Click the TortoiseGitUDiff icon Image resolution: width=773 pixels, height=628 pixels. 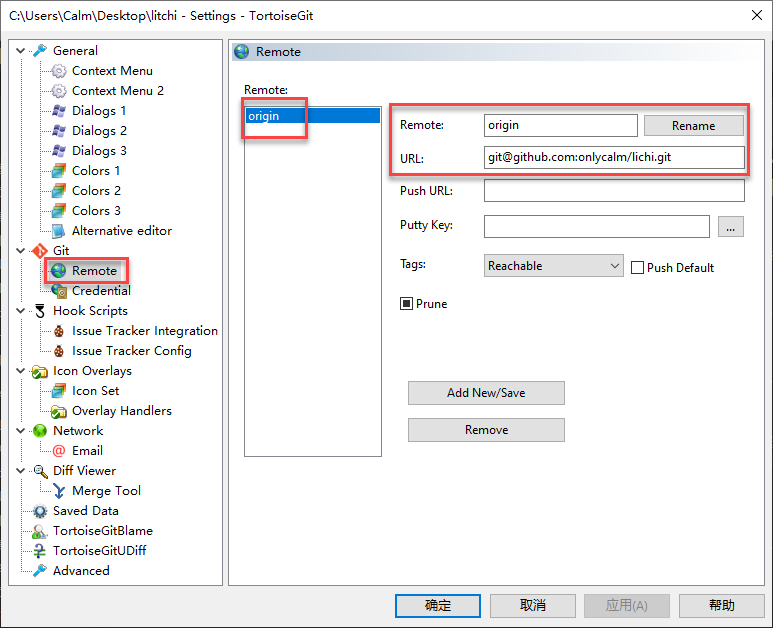point(40,551)
